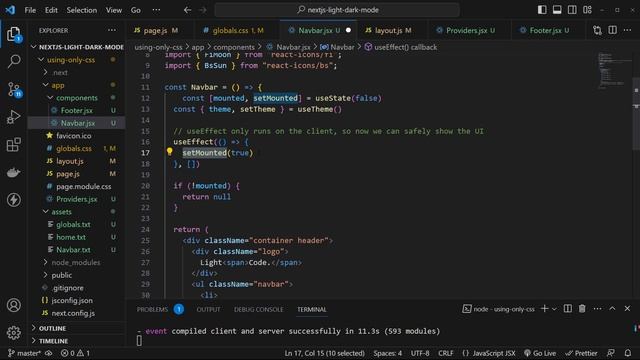Image resolution: width=640 pixels, height=360 pixels.
Task: Expand the TIMELINE section
Action: click(x=77, y=340)
